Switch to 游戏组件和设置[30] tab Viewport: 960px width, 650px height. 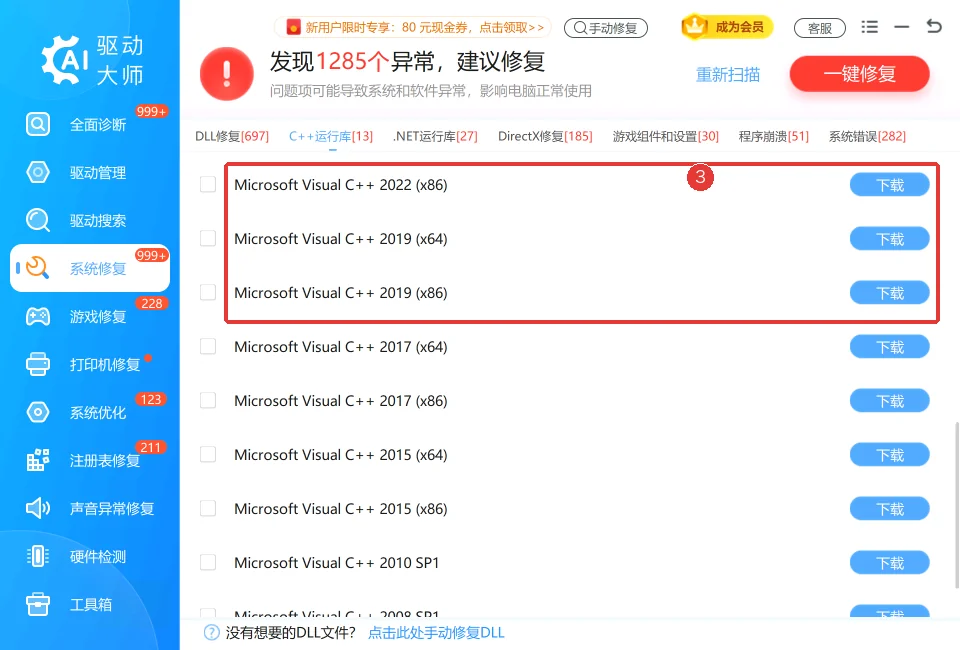[666, 136]
